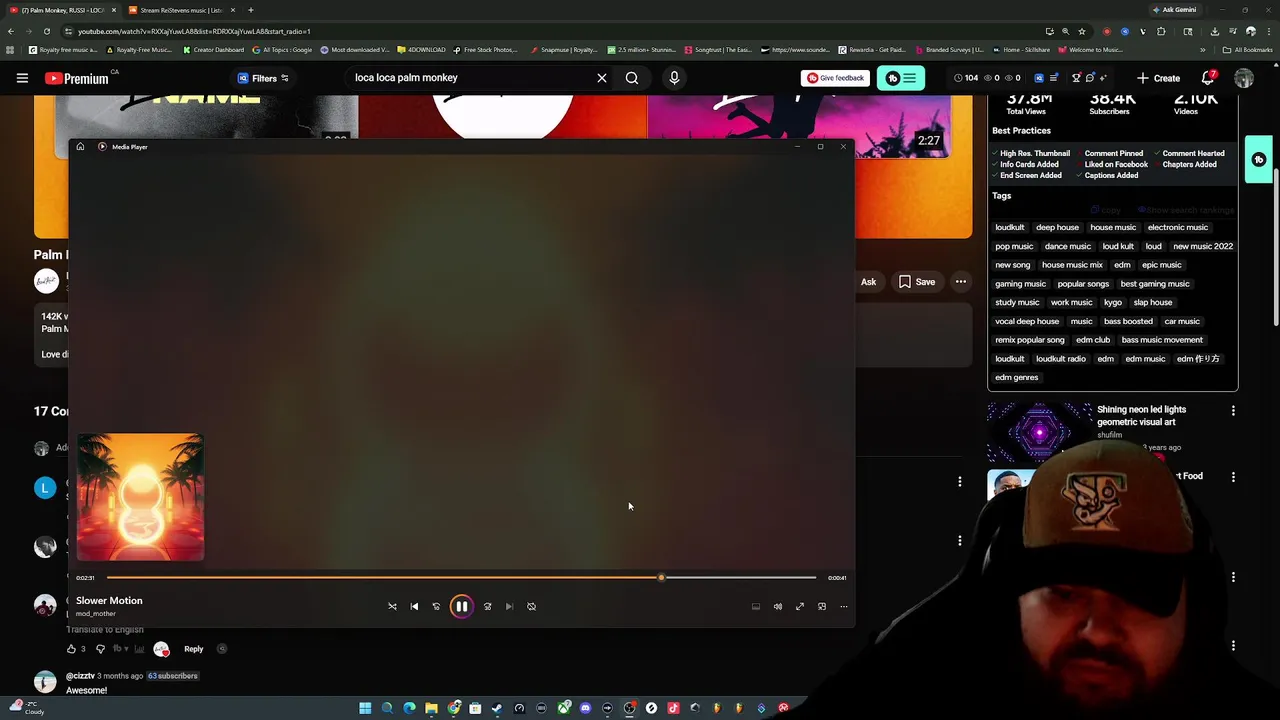Screen dimensions: 1280x720
Task: Open video more actions ellipsis
Action: [961, 282]
